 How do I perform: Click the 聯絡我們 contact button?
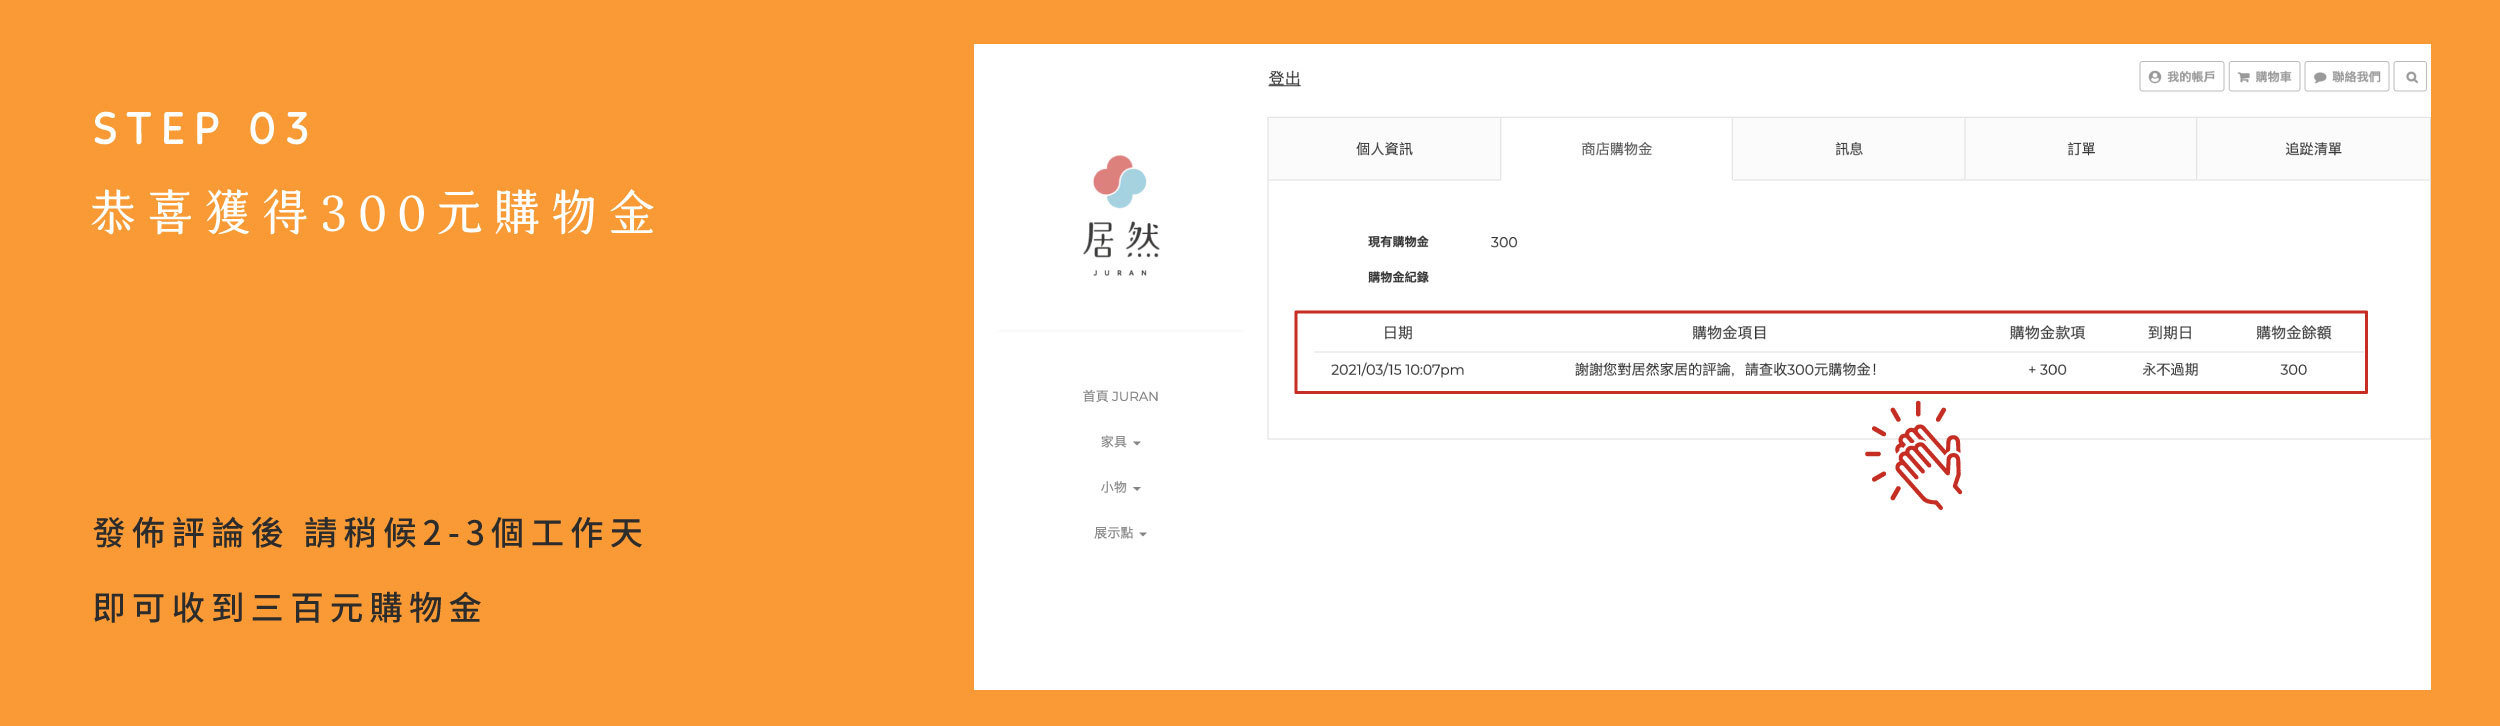(x=2347, y=77)
